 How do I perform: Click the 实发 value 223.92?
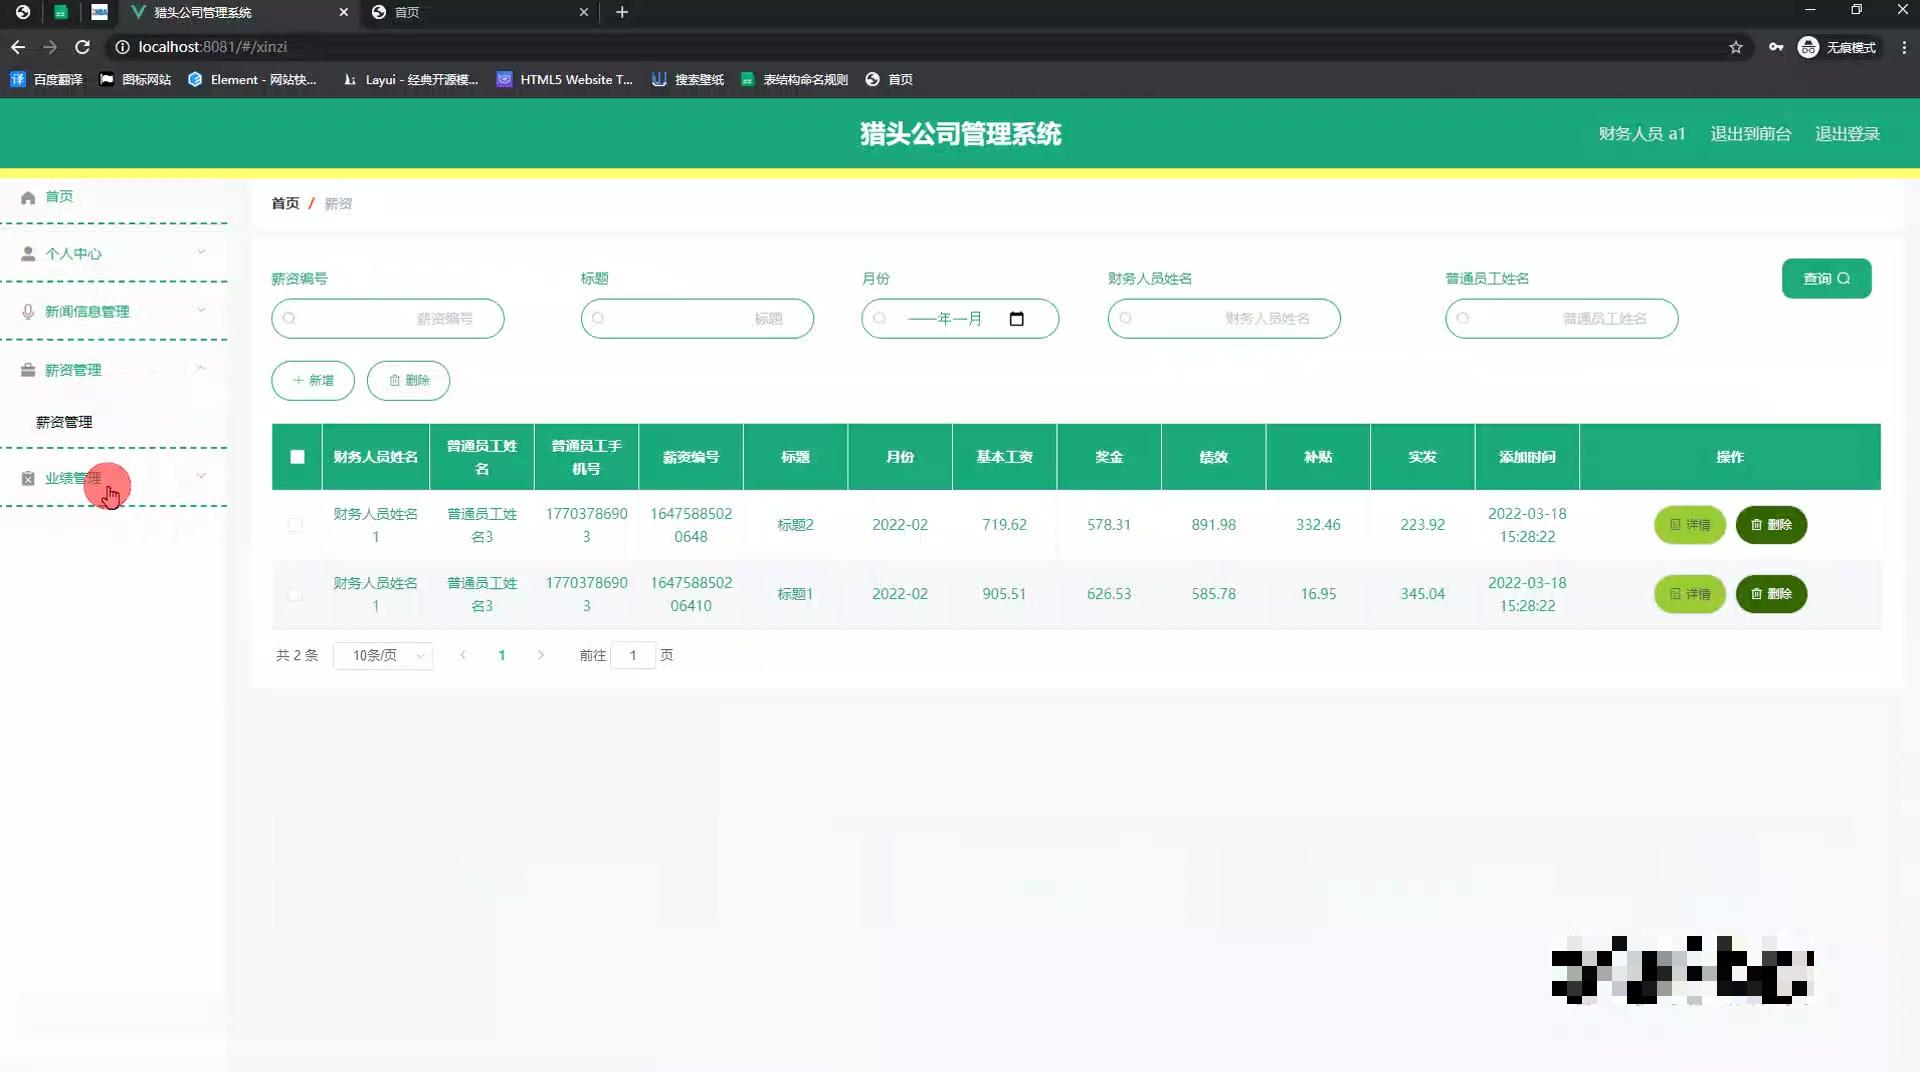coord(1422,525)
